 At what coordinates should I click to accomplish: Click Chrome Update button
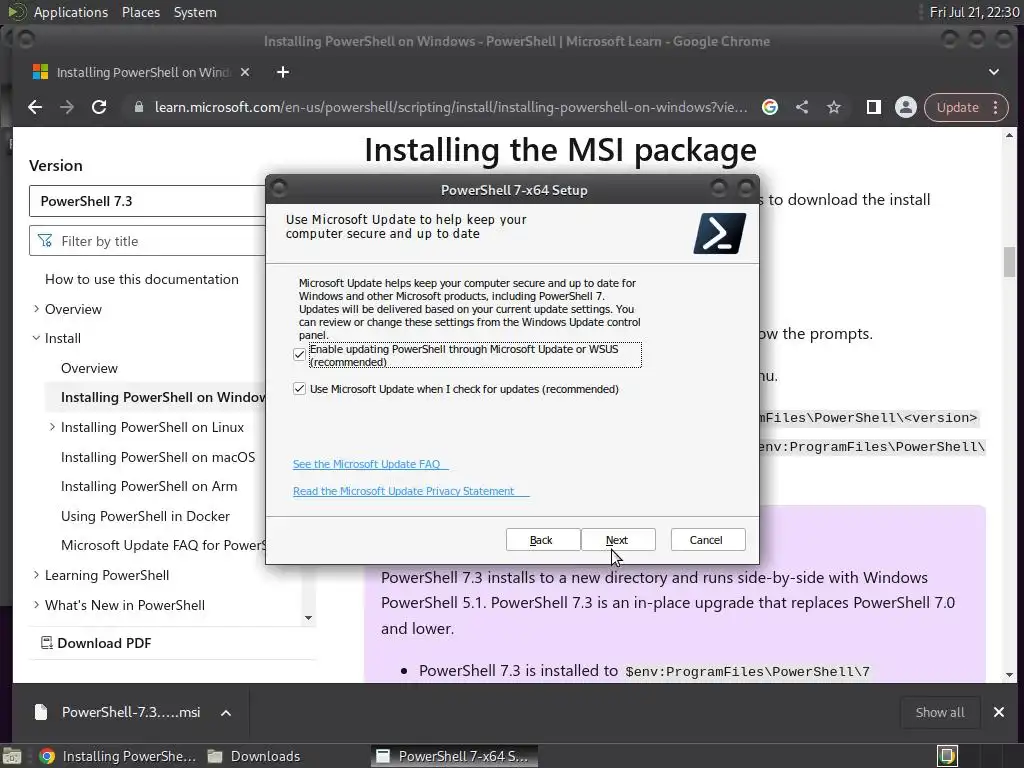(957, 107)
